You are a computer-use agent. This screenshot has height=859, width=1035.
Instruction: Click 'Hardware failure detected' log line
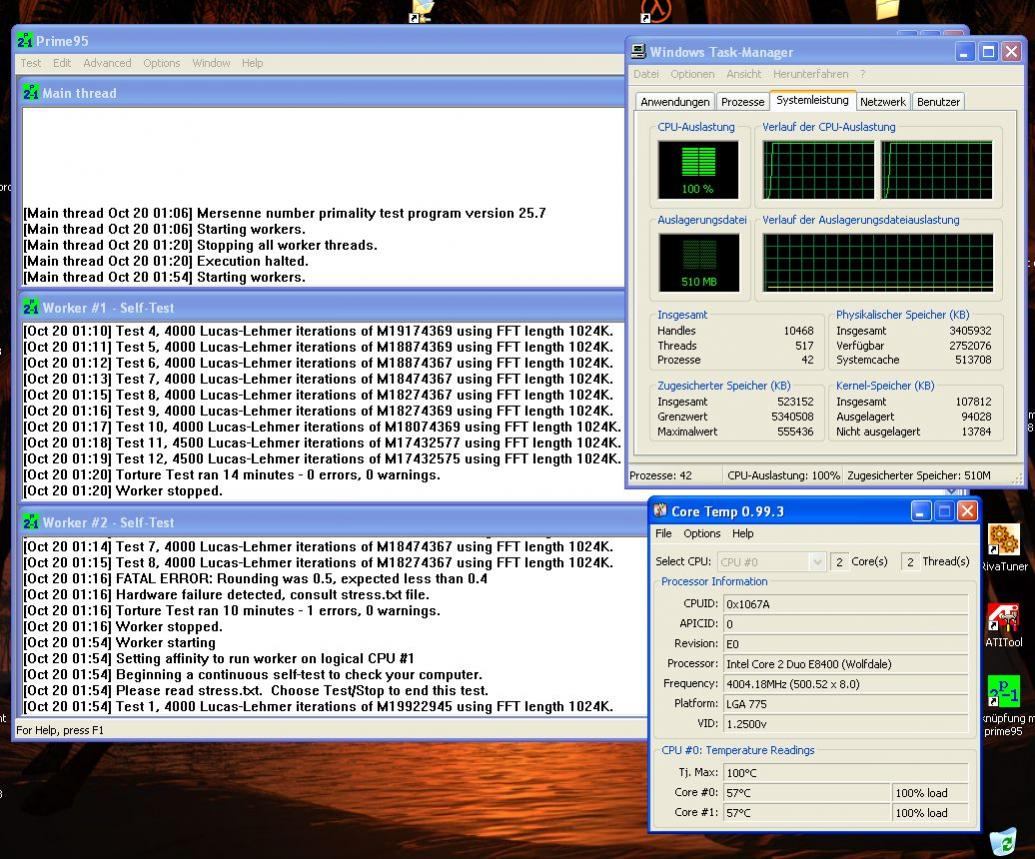(226, 594)
